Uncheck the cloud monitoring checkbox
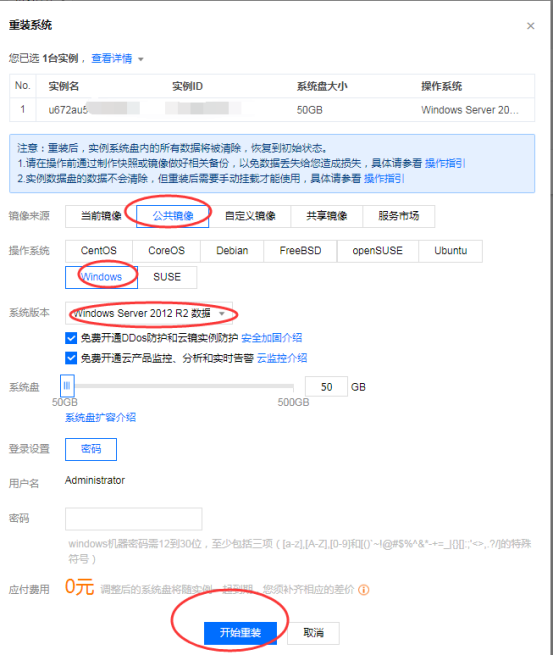This screenshot has width=554, height=655. click(x=71, y=358)
